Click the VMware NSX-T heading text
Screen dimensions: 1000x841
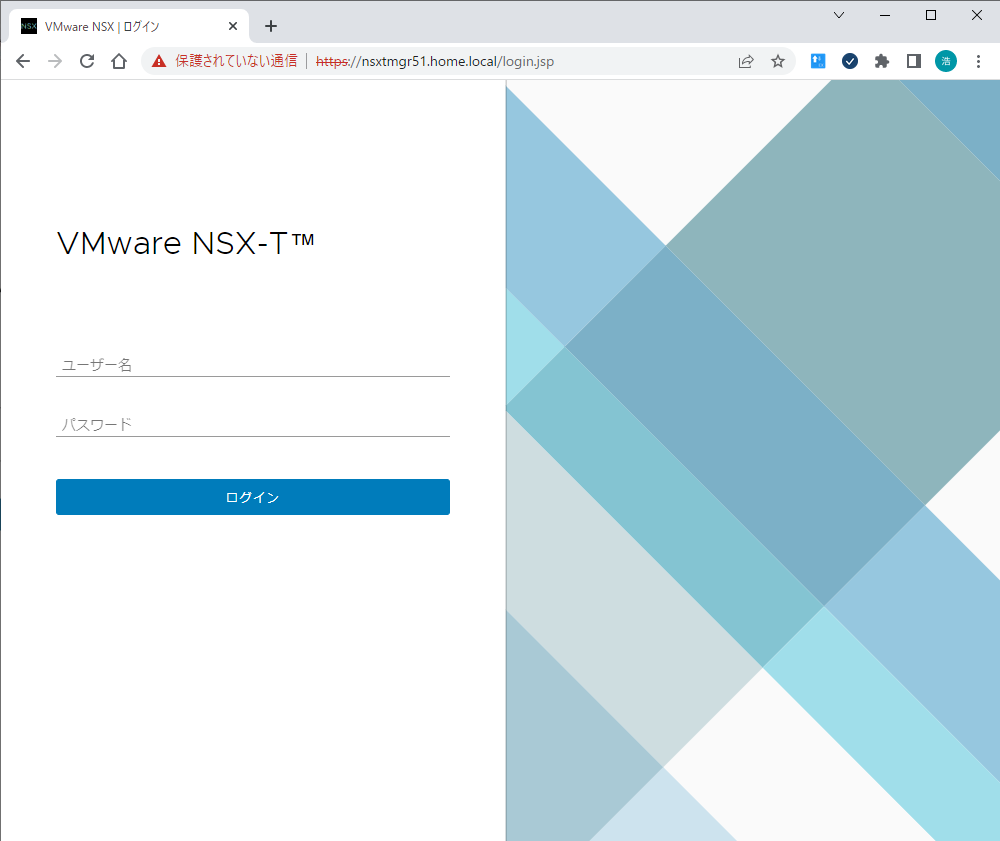[186, 243]
